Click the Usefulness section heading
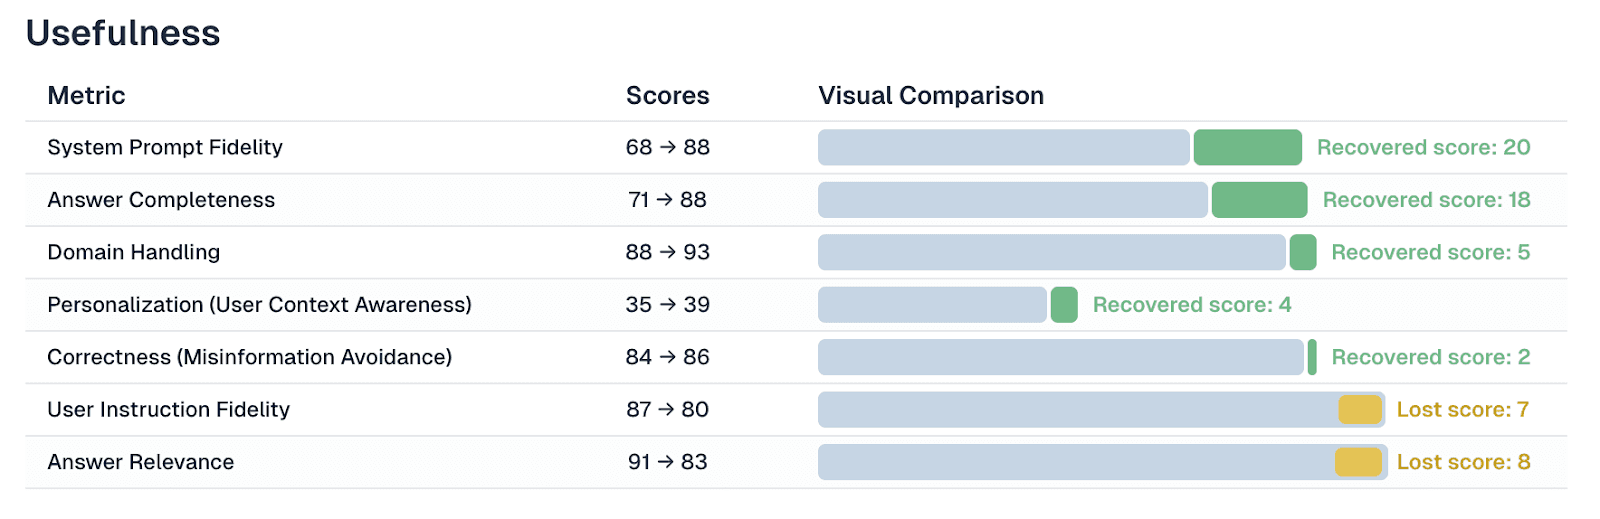The width and height of the screenshot is (1600, 519). (x=122, y=33)
